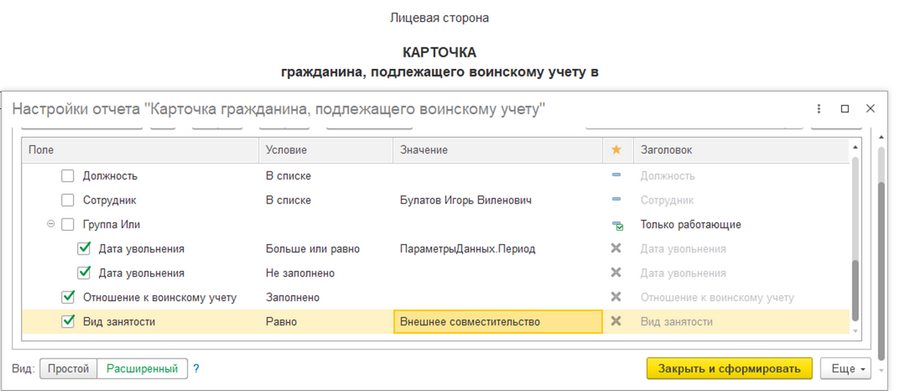Click X icon in Отношение к воинскому учету row
Image resolution: width=900 pixels, height=391 pixels.
616,297
